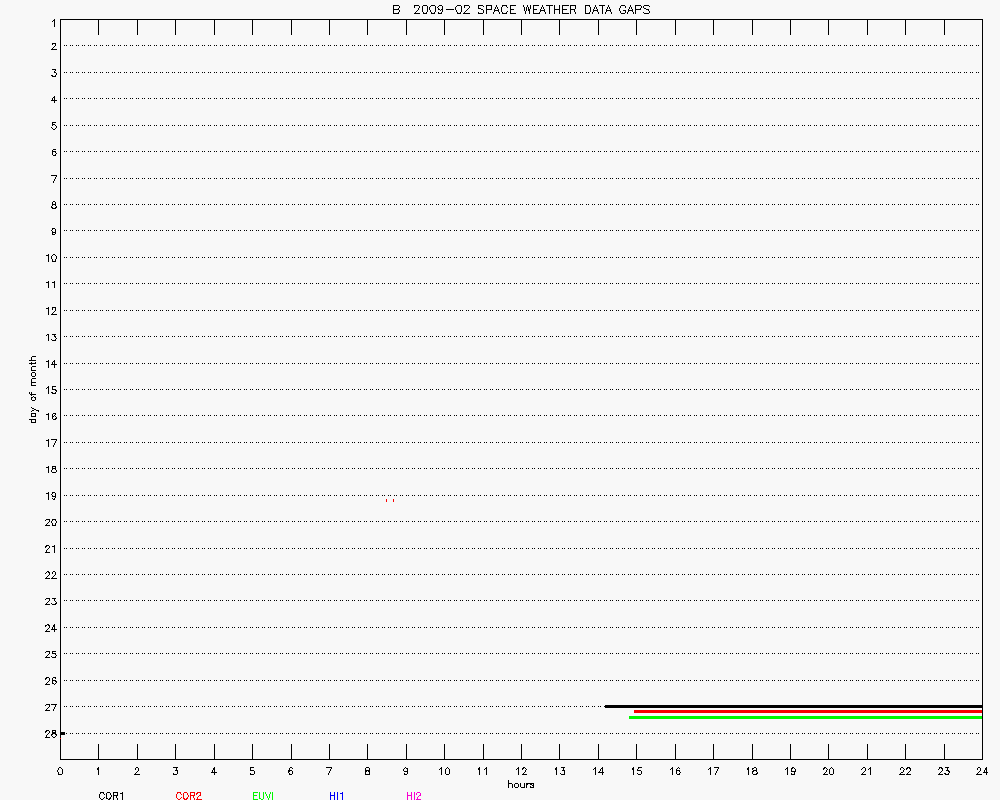Click the 'hours' x-axis label

pos(520,785)
